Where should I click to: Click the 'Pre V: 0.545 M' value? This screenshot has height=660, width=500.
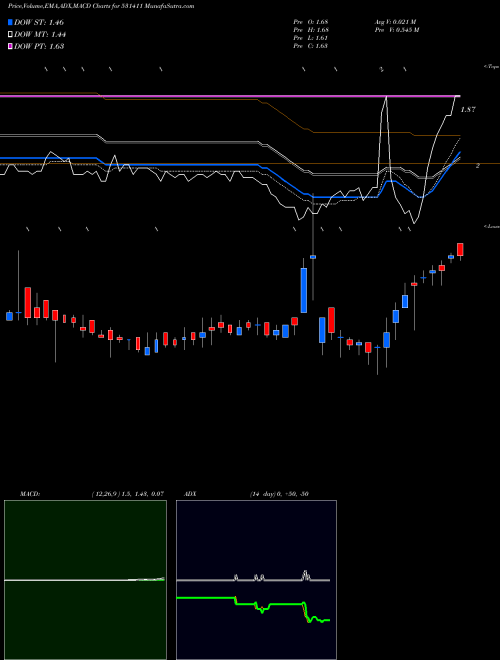pos(397,30)
